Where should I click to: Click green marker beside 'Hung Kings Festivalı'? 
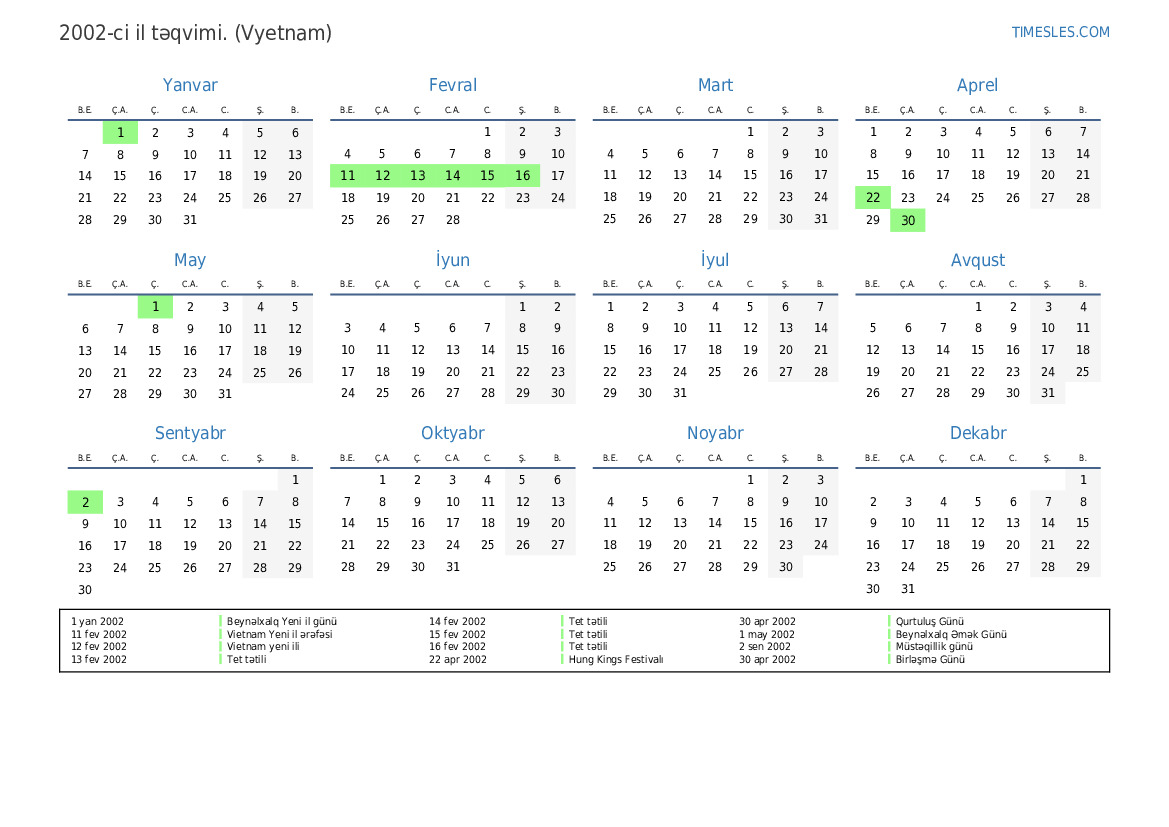[562, 659]
